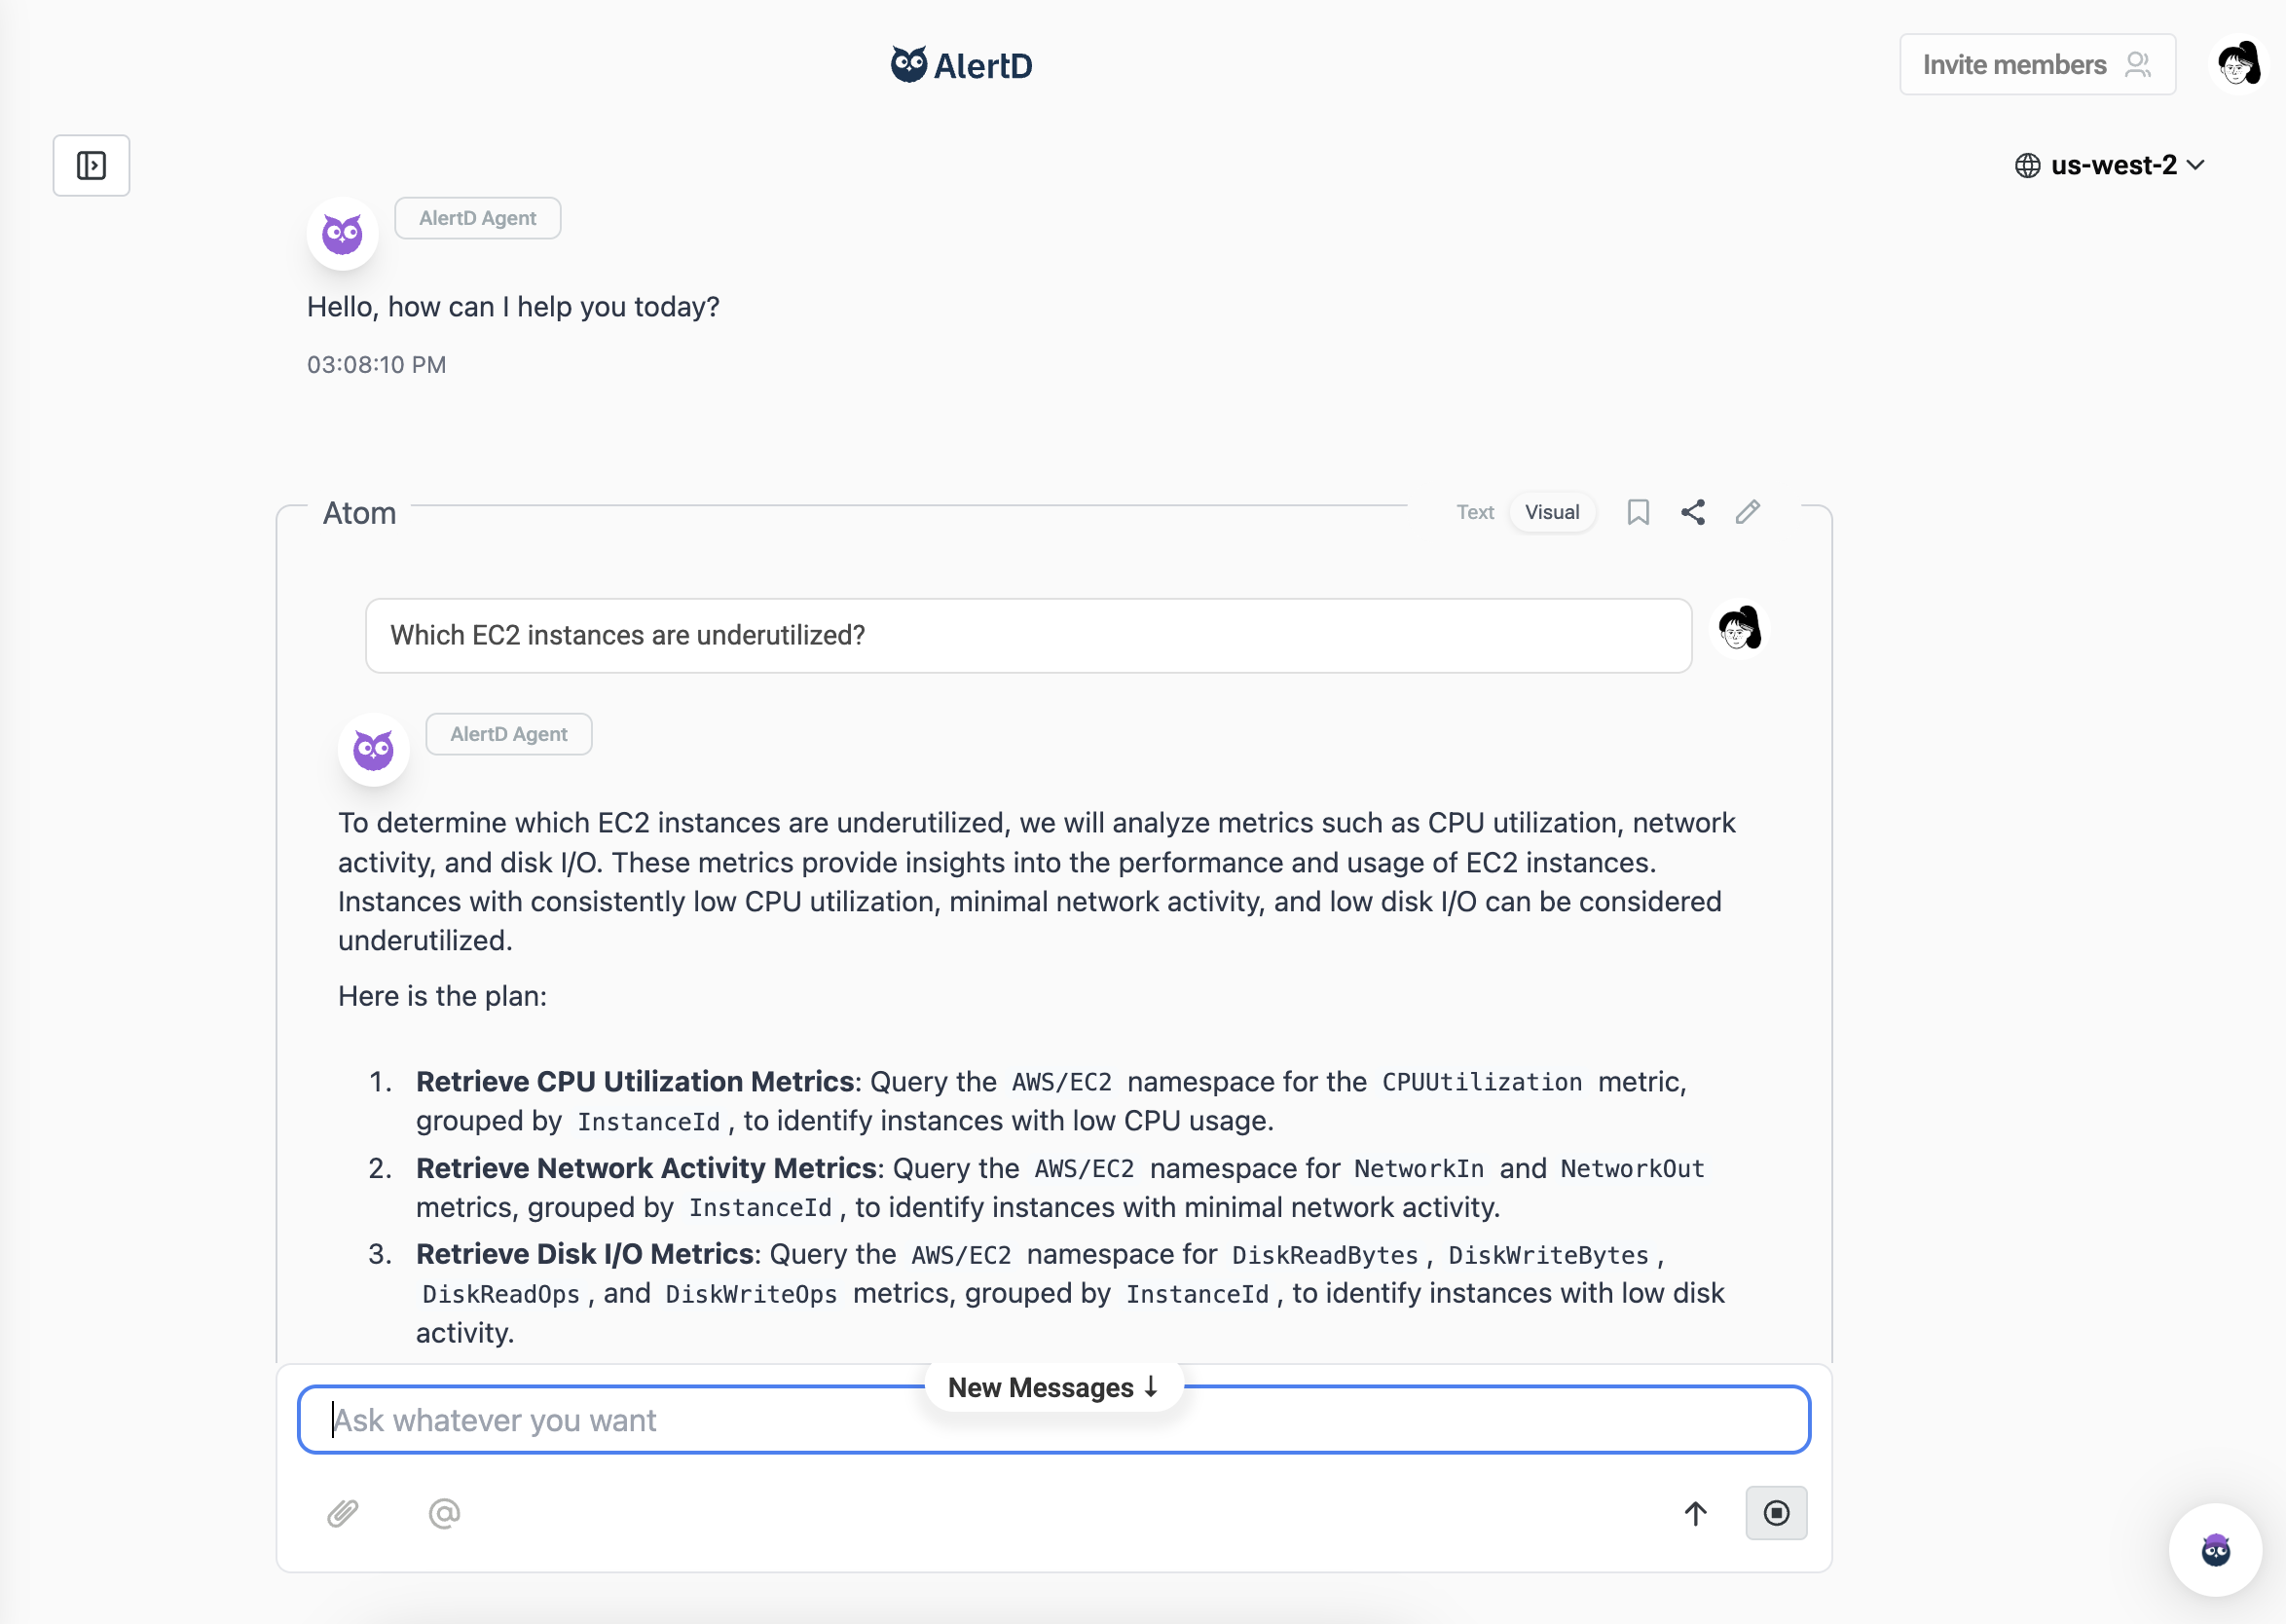
Task: Switch the Atom view to Text mode
Action: point(1475,511)
